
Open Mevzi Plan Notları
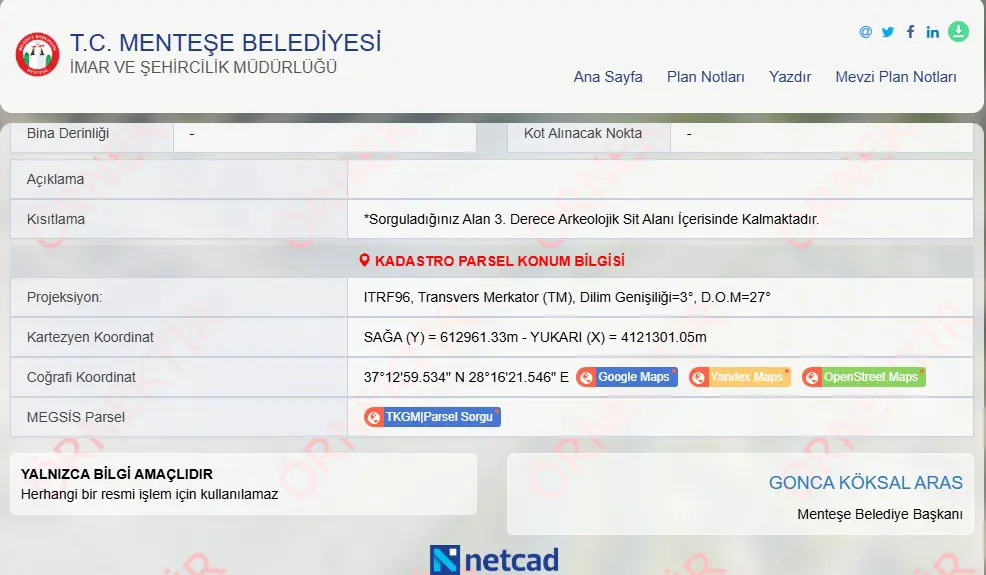(x=895, y=77)
